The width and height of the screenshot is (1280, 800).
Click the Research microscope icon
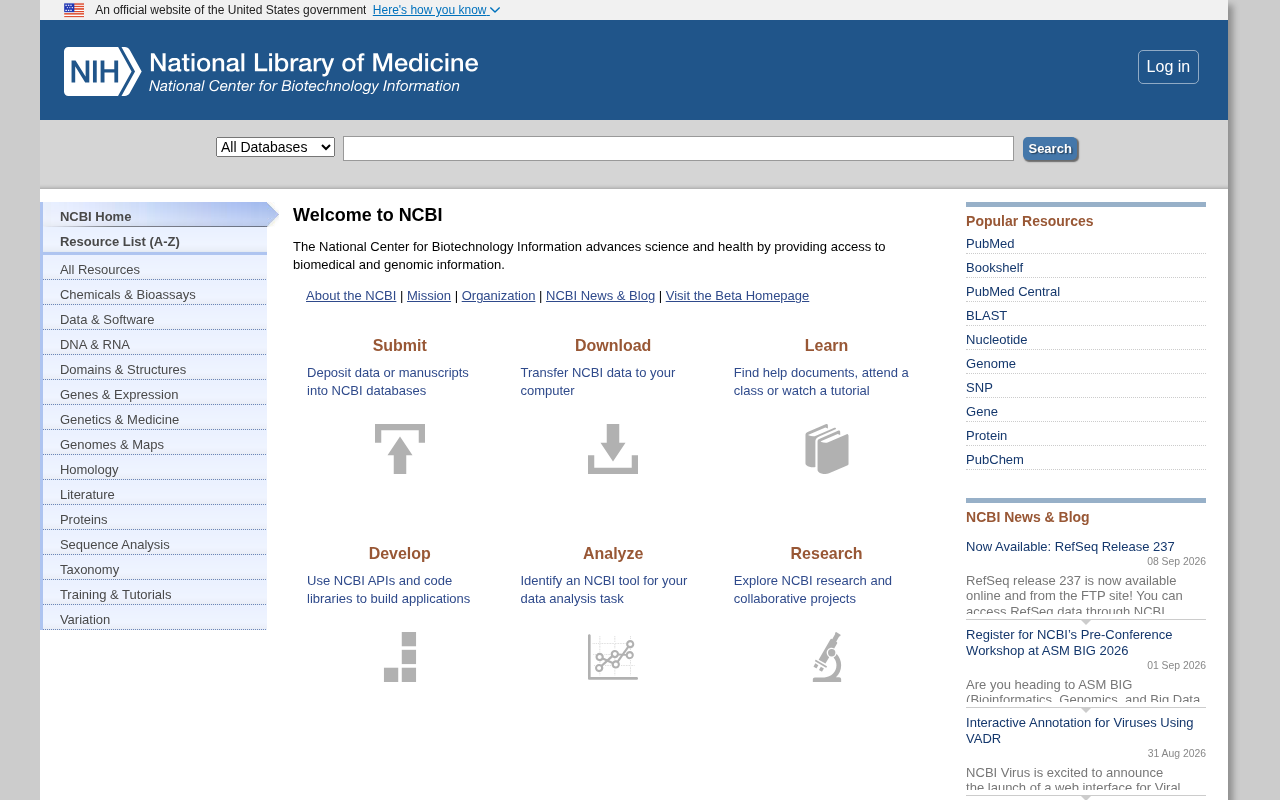(827, 657)
